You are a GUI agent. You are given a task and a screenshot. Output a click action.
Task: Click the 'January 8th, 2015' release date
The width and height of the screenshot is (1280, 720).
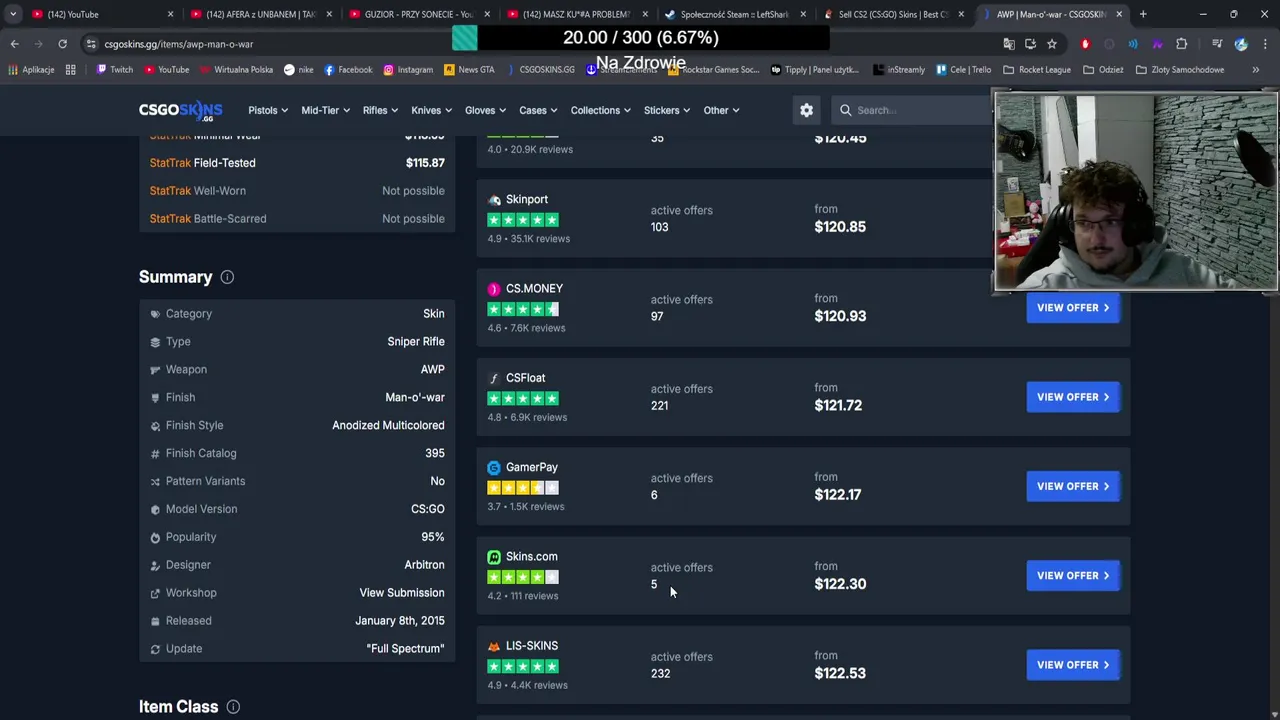click(400, 621)
